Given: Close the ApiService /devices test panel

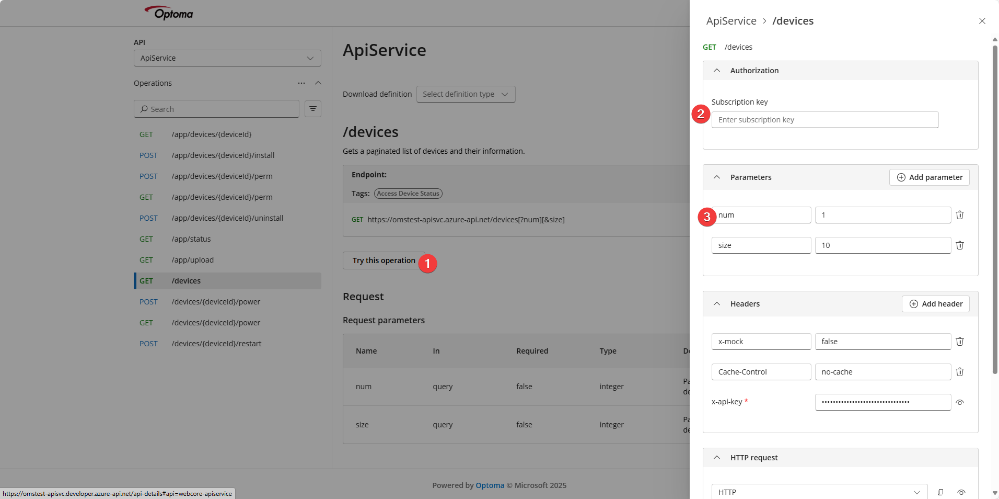Looking at the screenshot, I should coord(981,20).
